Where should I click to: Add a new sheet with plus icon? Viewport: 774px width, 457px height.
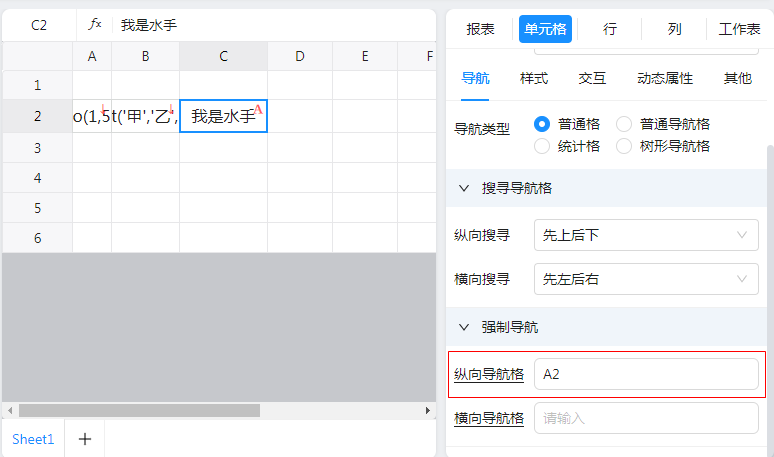tap(85, 439)
